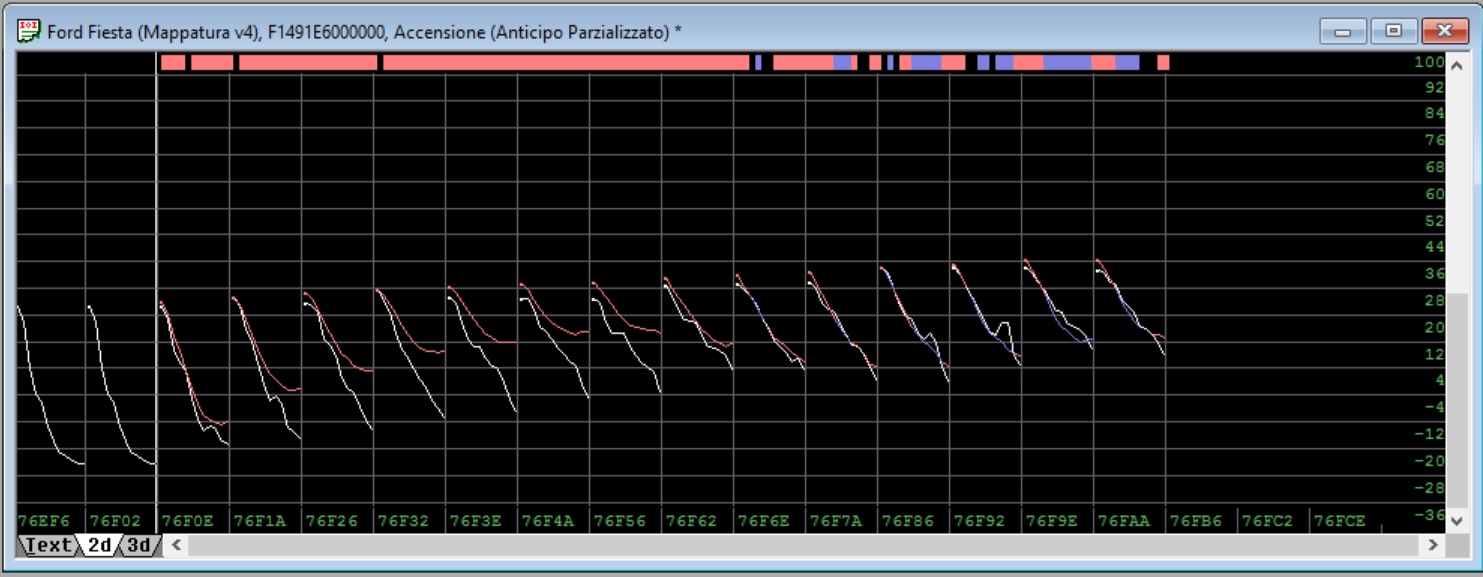The width and height of the screenshot is (1483, 577).
Task: Click the window's application icon in title bar
Action: point(29,31)
